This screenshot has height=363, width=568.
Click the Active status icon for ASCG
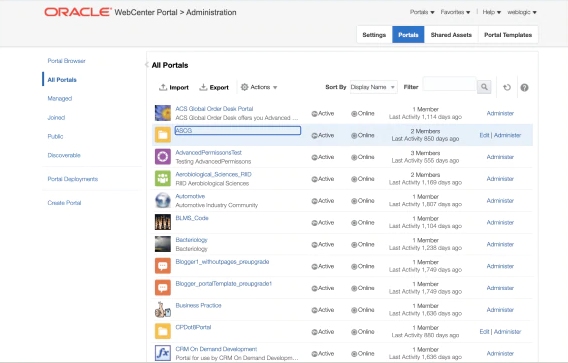pos(314,135)
